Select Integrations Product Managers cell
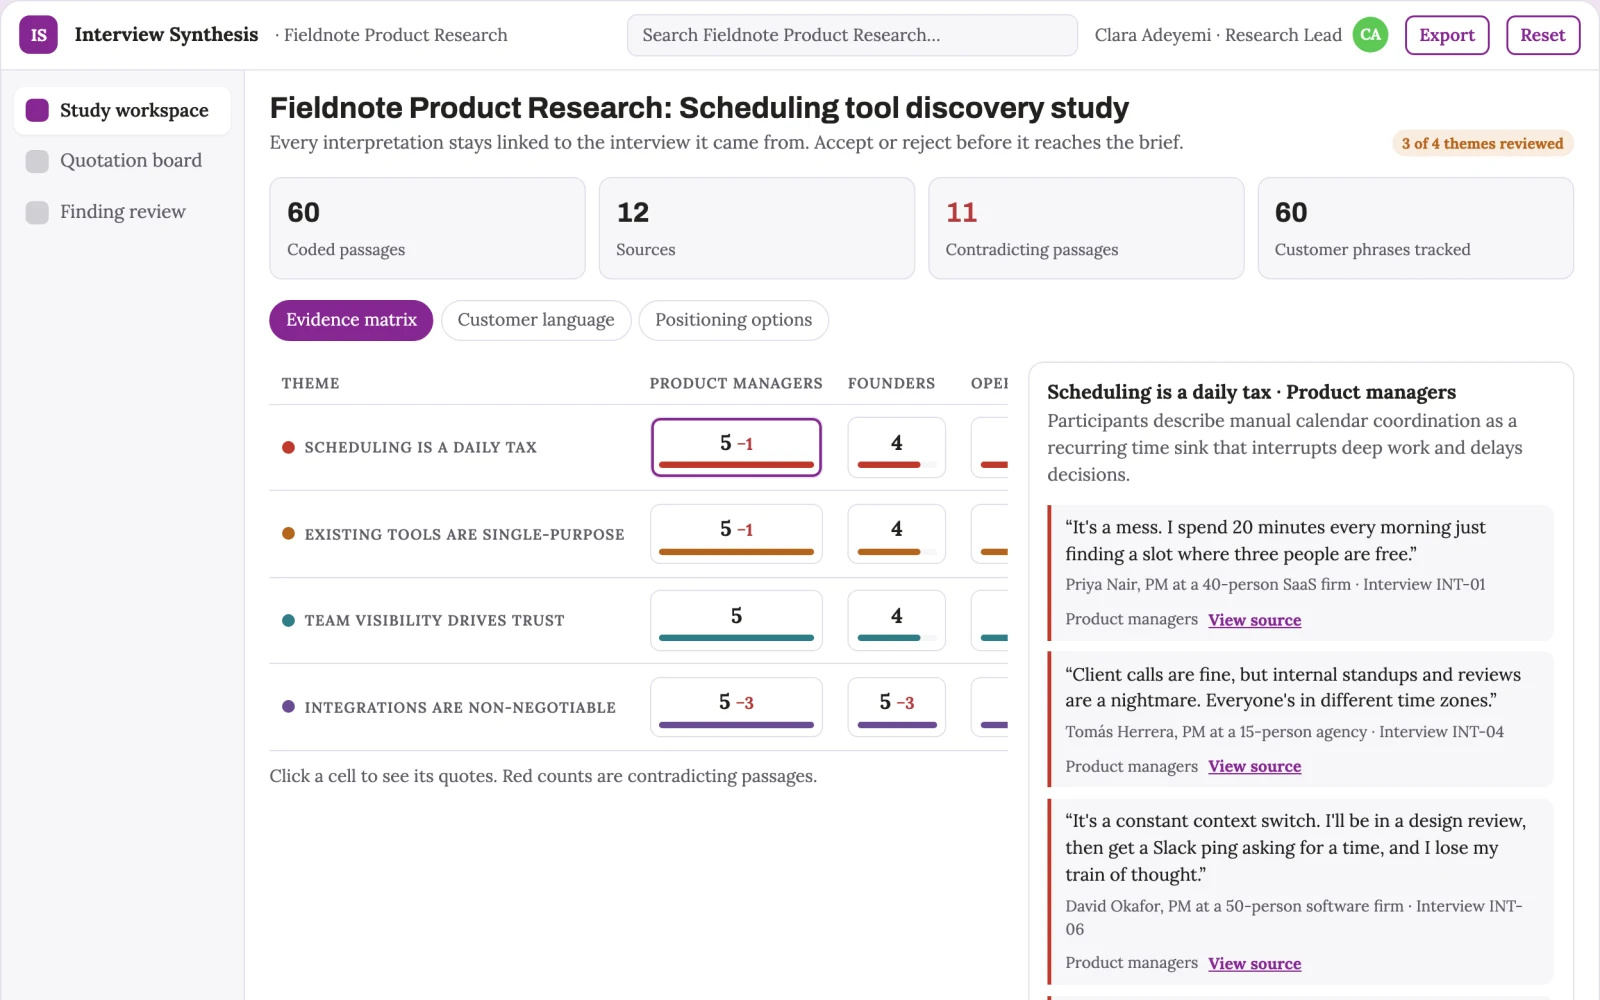The height and width of the screenshot is (1000, 1600). click(736, 707)
